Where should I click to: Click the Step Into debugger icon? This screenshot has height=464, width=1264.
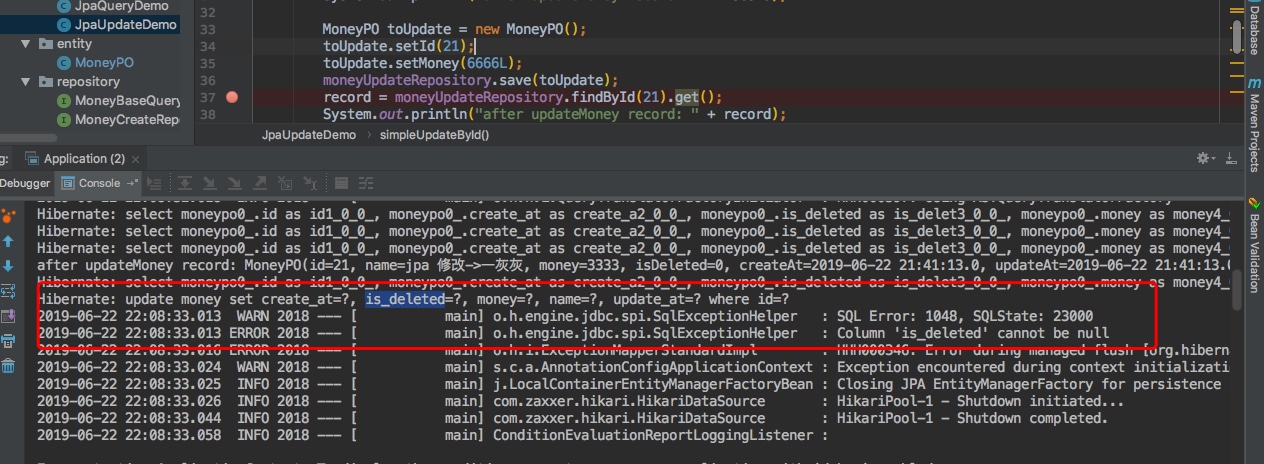pyautogui.click(x=211, y=183)
